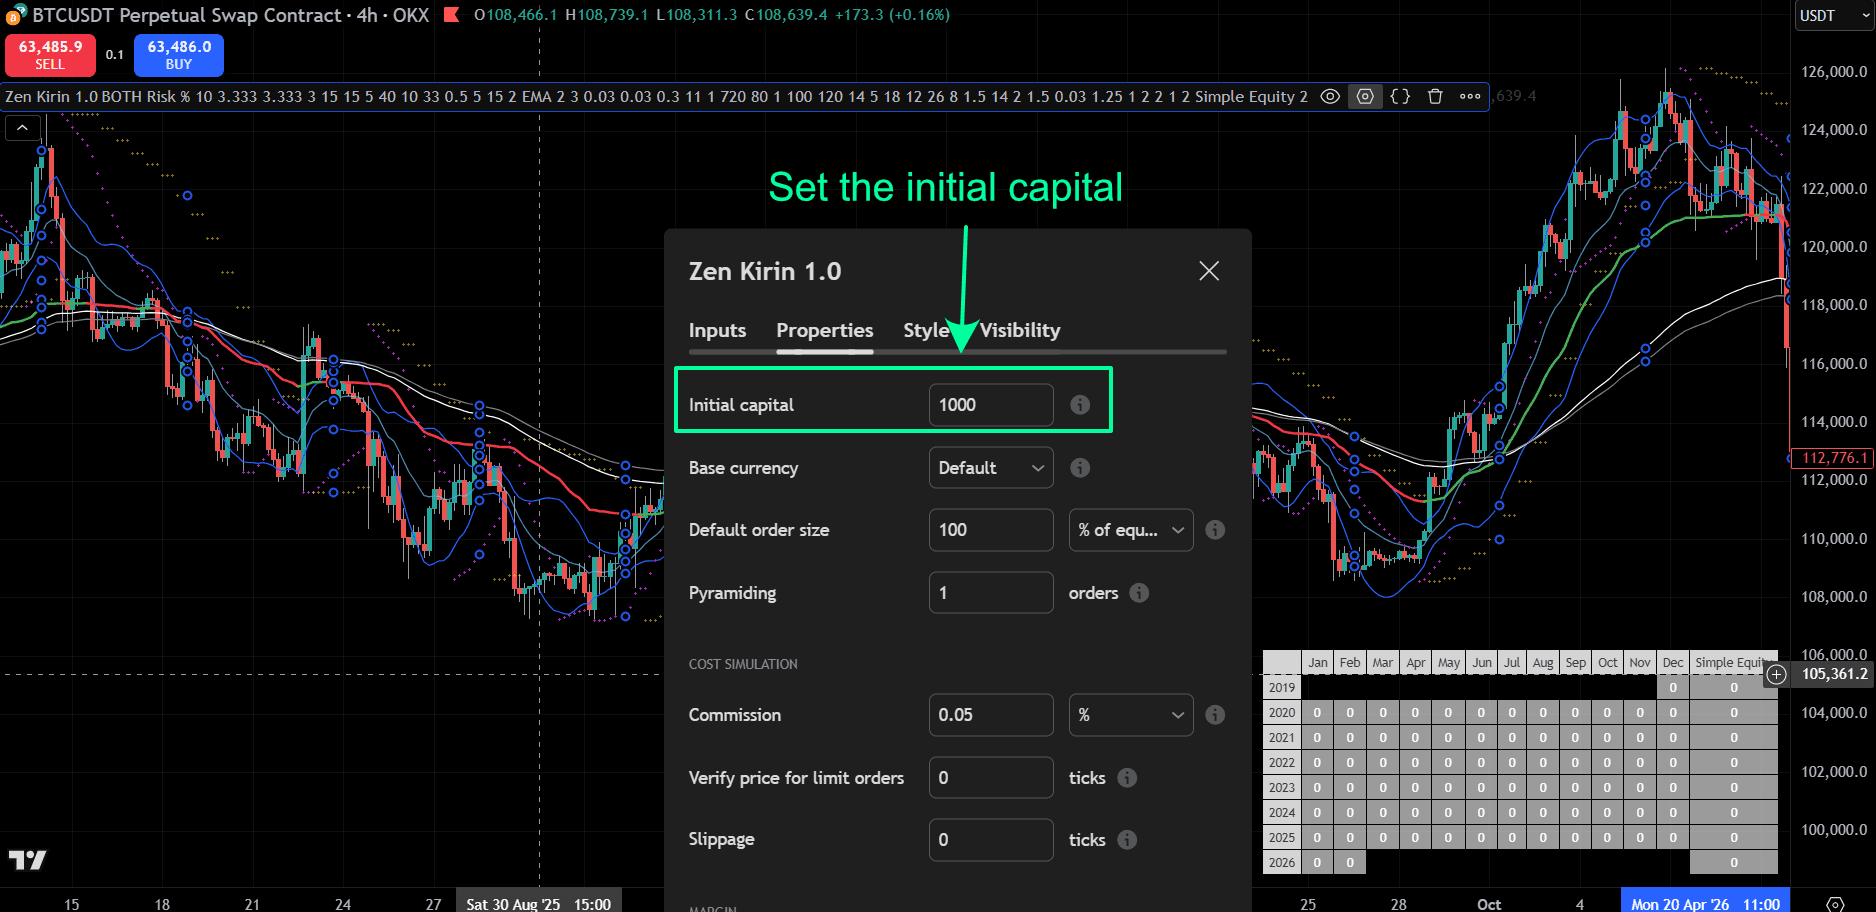
Task: Click the Pyramiding info icon
Action: click(x=1138, y=592)
